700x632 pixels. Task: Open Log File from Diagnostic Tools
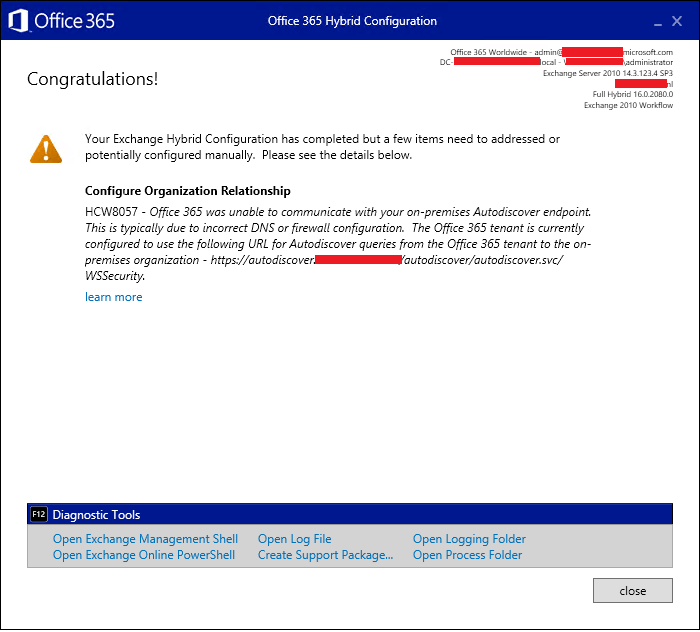point(294,539)
